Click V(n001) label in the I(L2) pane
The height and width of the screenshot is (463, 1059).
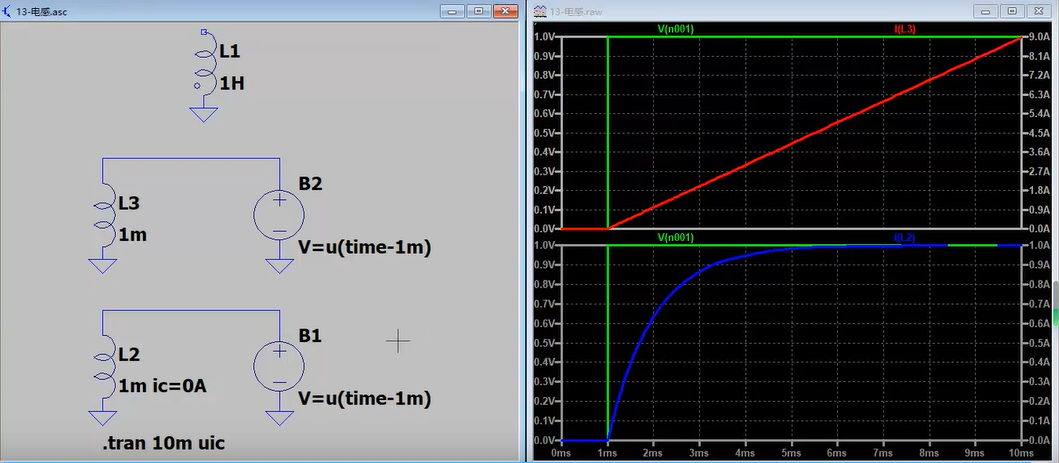675,238
